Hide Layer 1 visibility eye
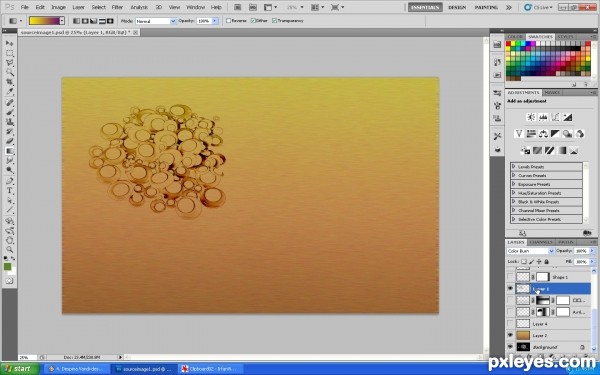Screen dimensions: 600x375 point(510,289)
